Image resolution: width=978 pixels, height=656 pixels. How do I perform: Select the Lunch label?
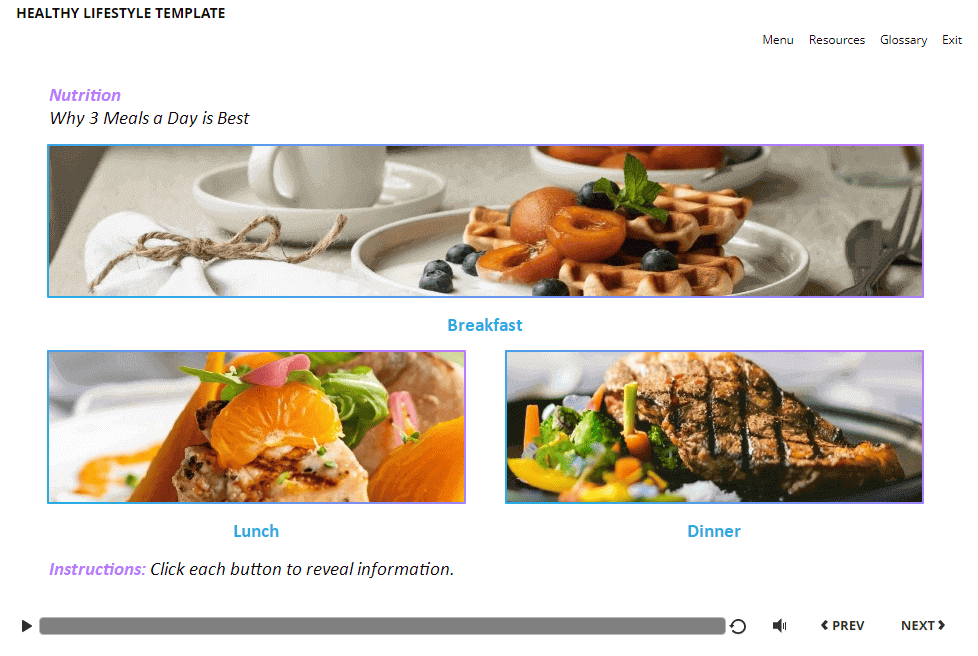pyautogui.click(x=256, y=531)
